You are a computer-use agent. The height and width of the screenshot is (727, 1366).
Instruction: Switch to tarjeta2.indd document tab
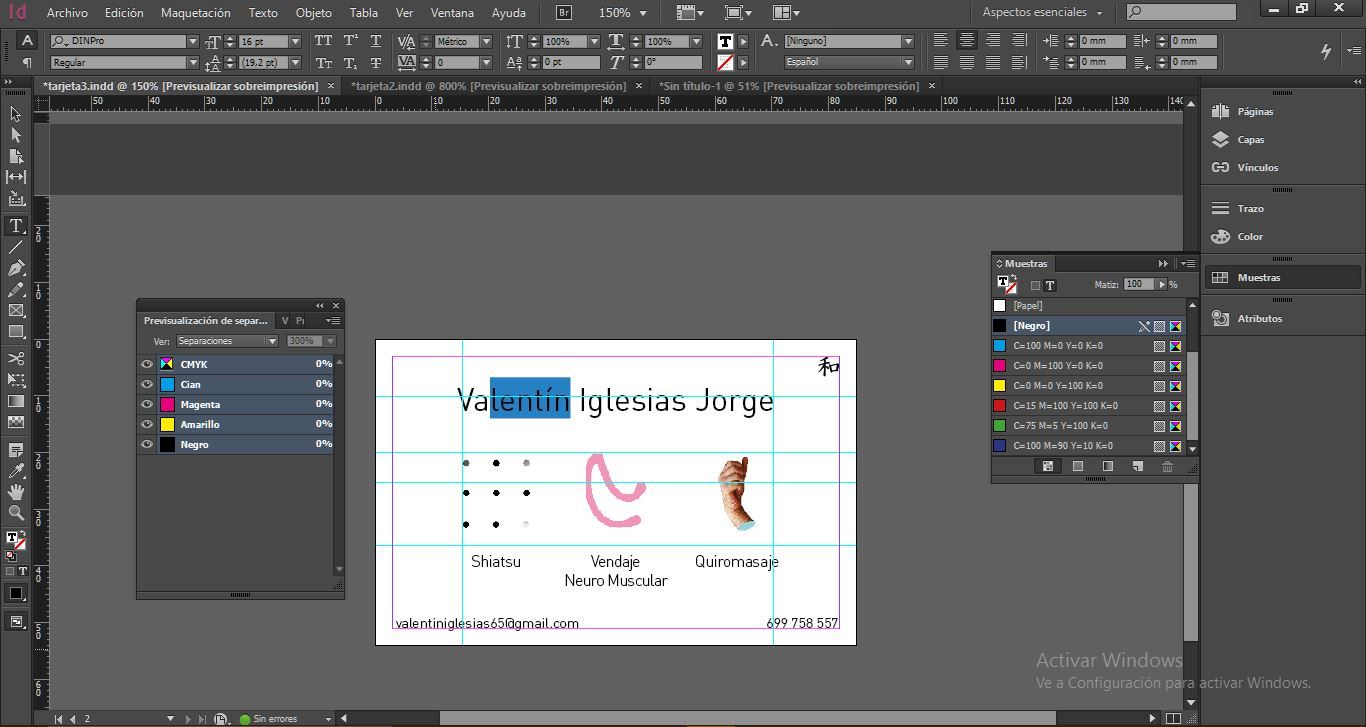tap(488, 86)
